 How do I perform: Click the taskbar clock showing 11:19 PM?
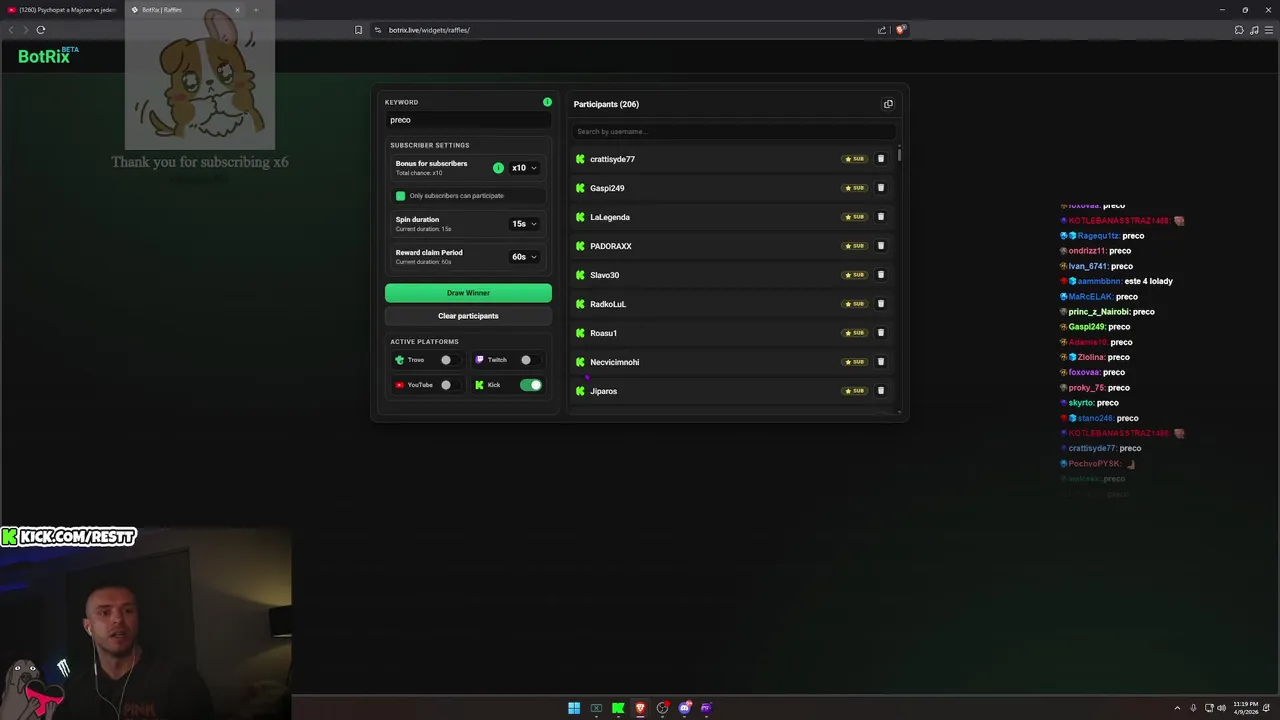point(1246,708)
